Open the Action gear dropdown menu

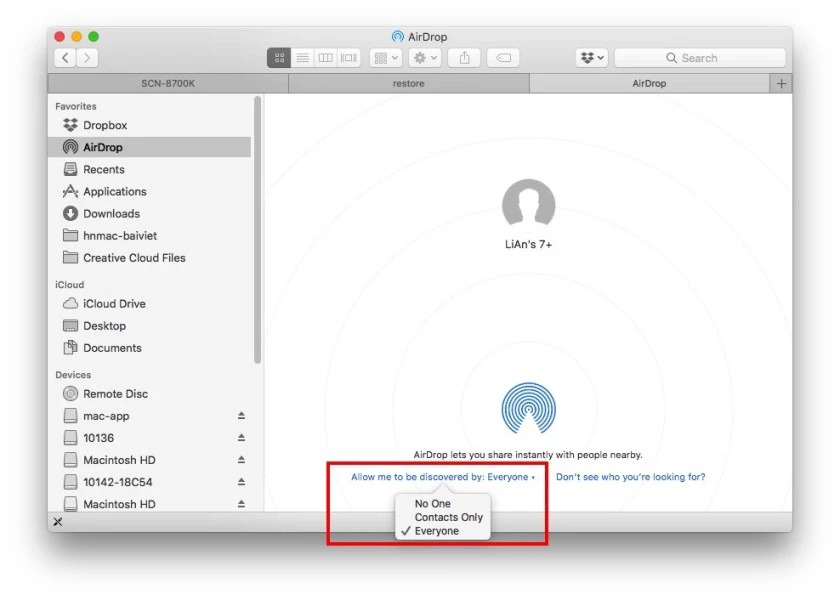tap(425, 58)
